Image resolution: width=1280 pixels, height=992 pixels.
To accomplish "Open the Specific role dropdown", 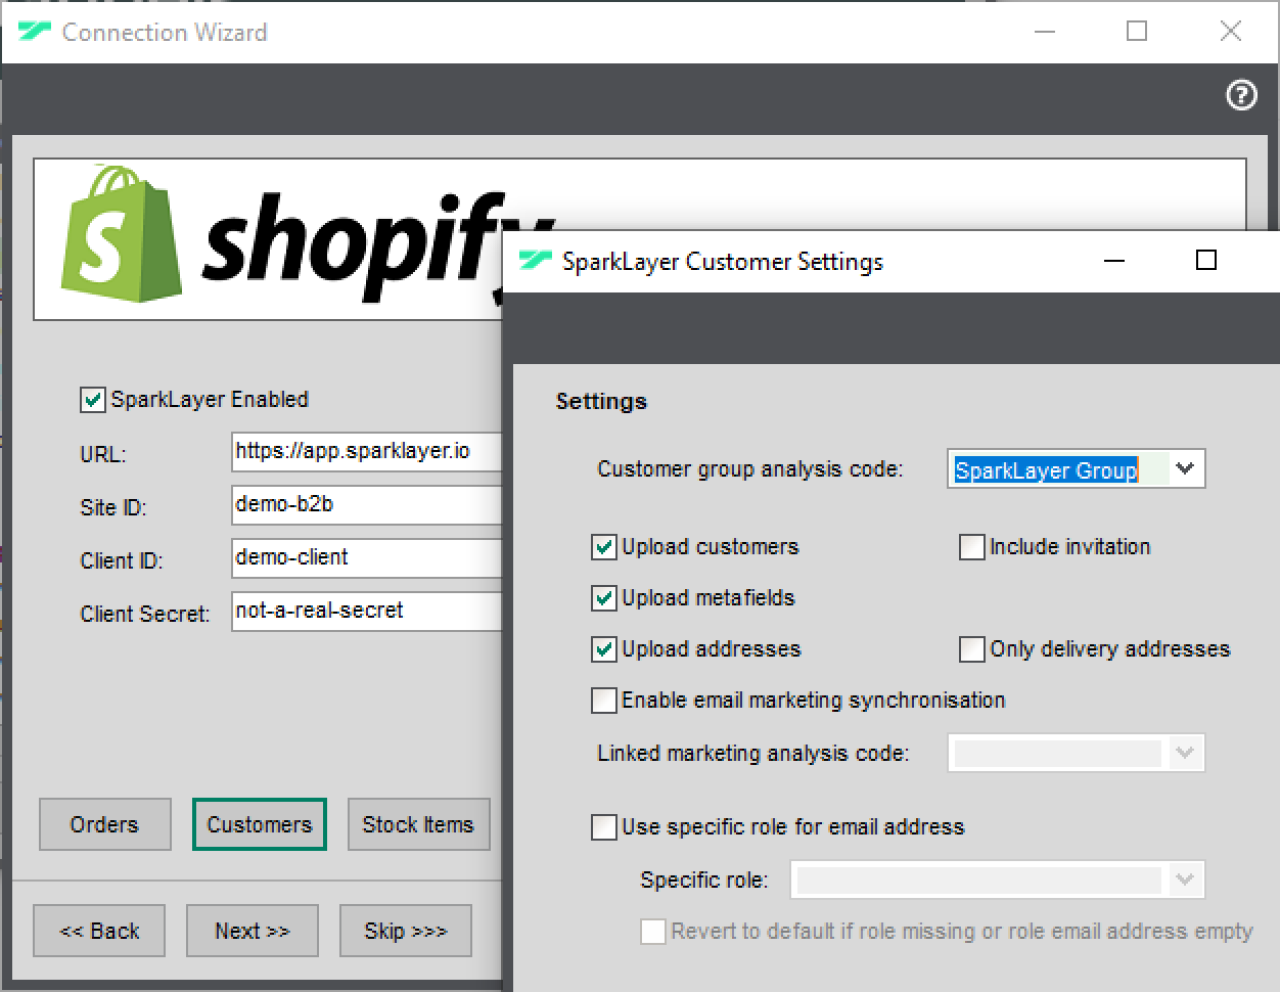I will [997, 880].
